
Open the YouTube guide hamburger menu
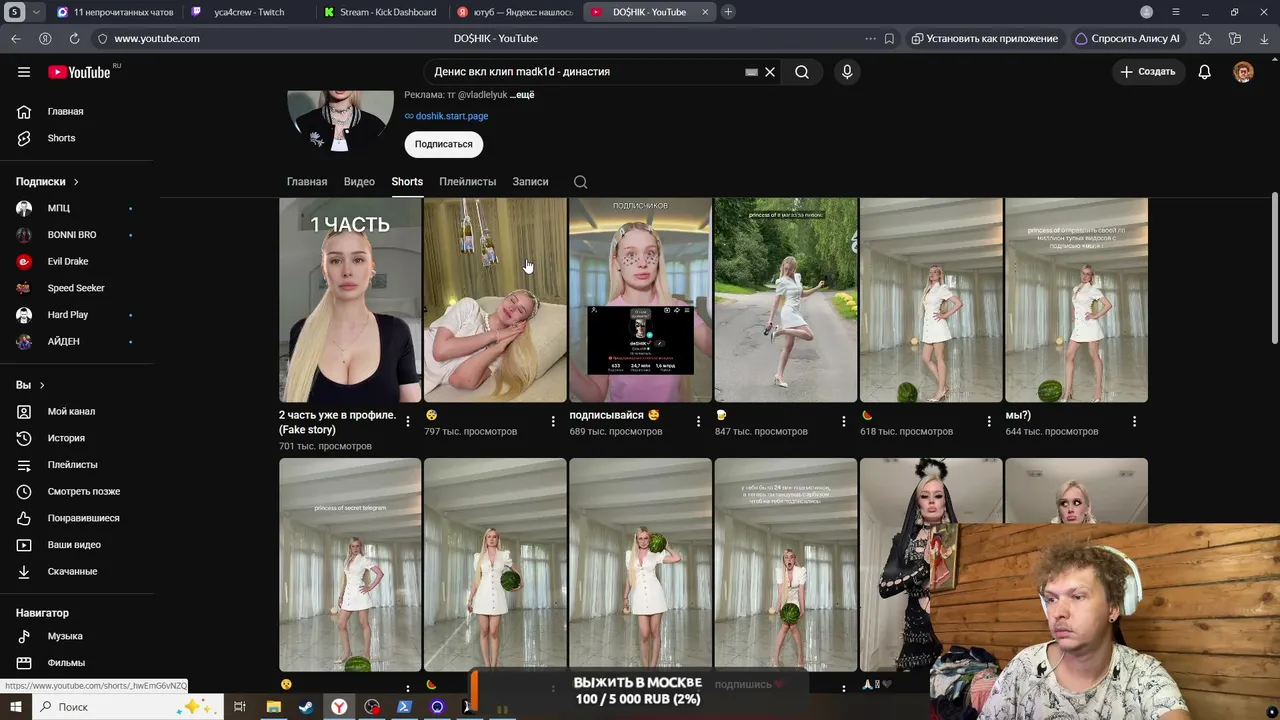[24, 72]
